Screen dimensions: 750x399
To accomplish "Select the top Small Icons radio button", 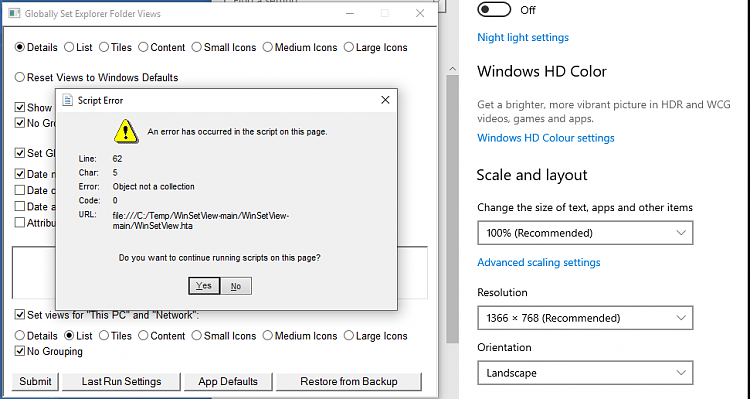I will tap(197, 47).
